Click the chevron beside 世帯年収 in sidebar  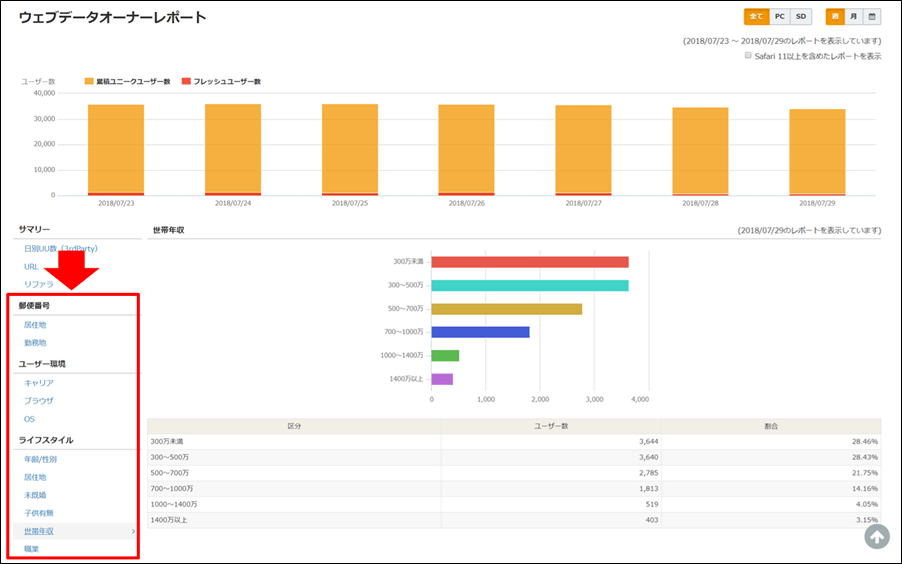pyautogui.click(x=133, y=531)
